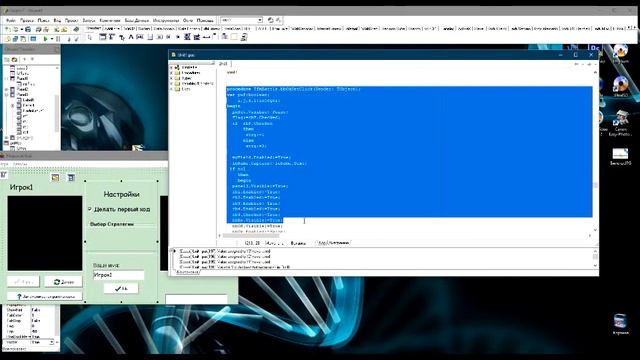Pick the TEdit component from the palette
This screenshot has width=640, height=360.
click(140, 38)
